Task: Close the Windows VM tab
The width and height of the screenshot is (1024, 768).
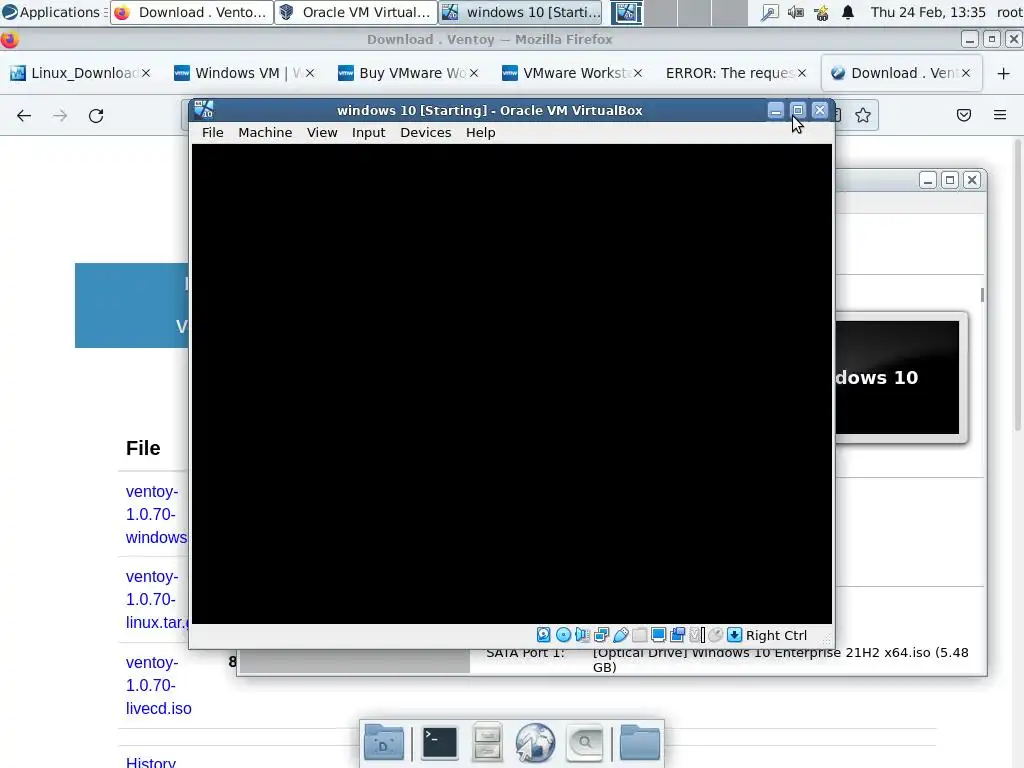Action: coord(310,73)
